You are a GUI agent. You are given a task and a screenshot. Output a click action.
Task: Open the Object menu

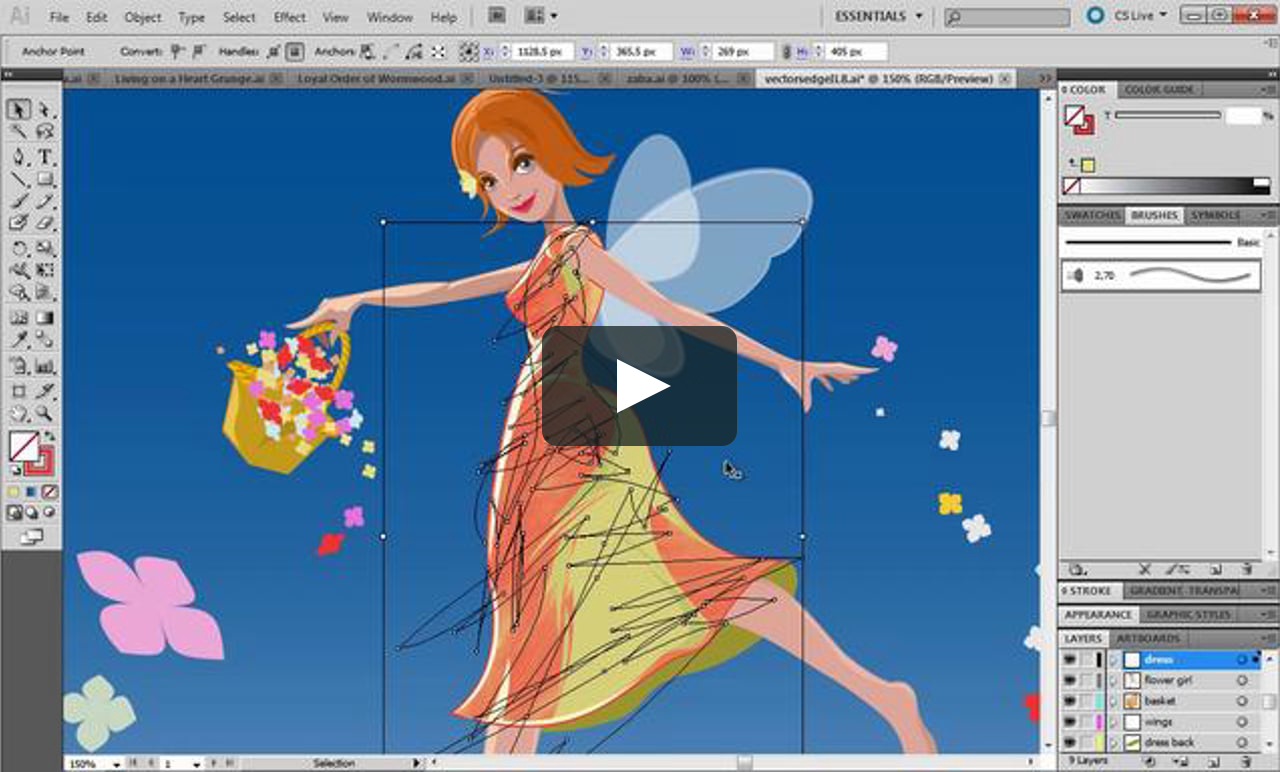click(143, 18)
